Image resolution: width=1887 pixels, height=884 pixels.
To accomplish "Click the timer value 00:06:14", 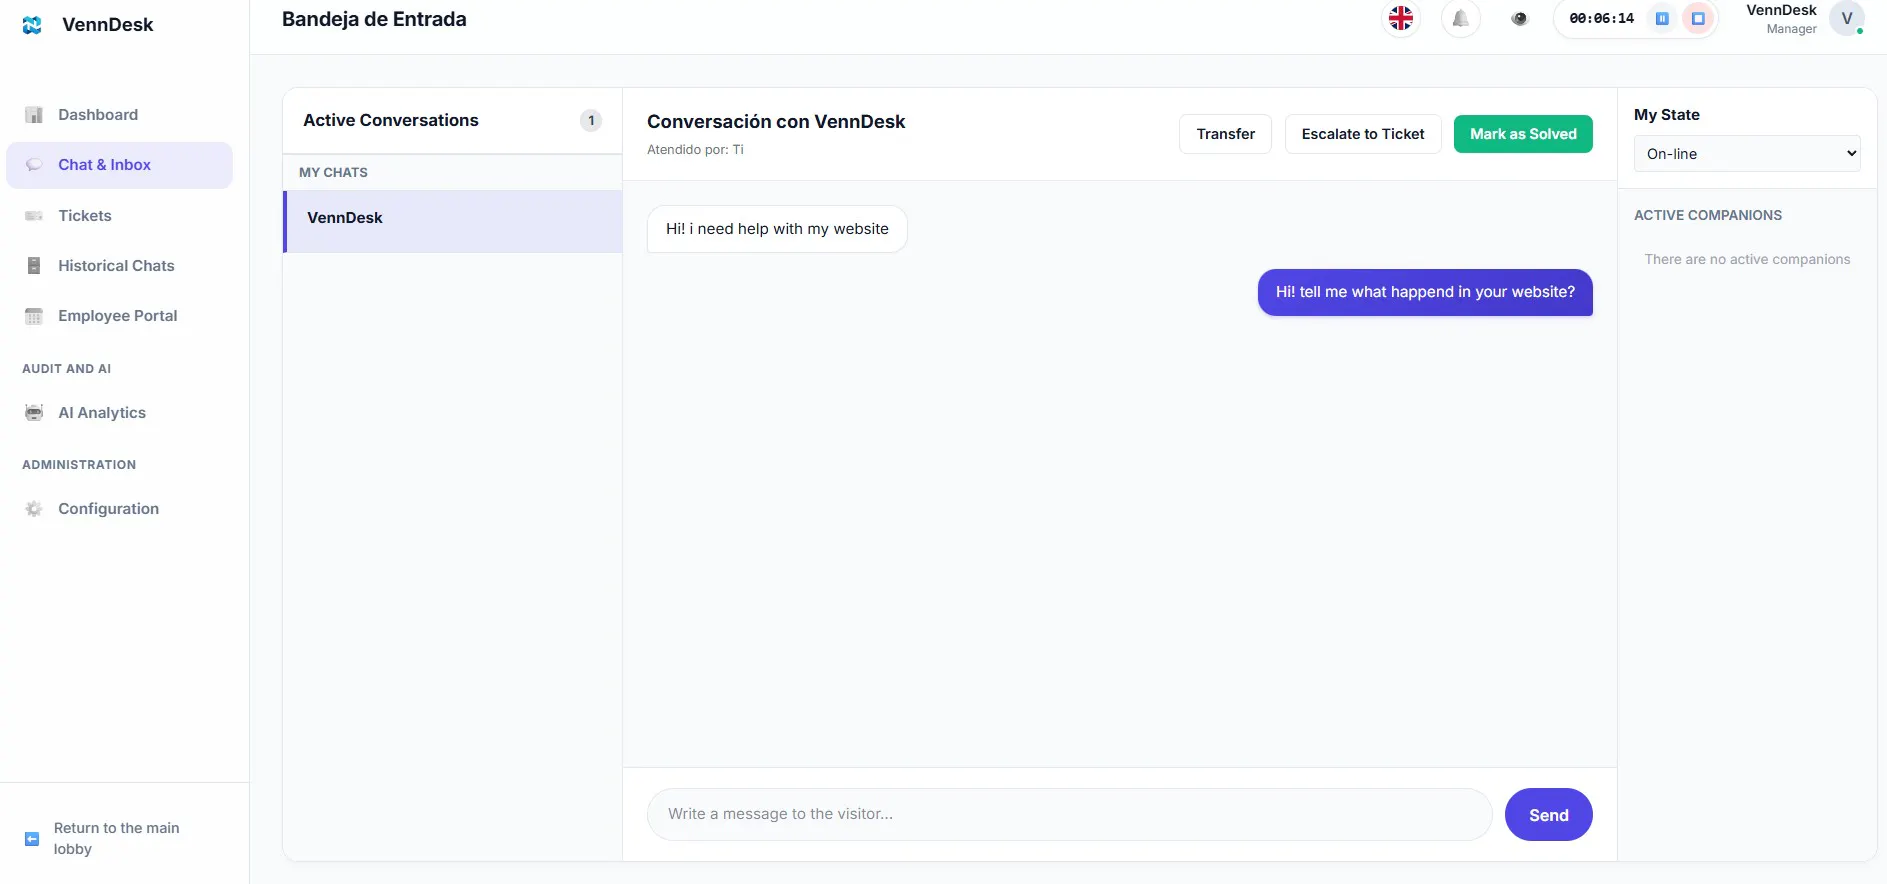I will (1601, 18).
